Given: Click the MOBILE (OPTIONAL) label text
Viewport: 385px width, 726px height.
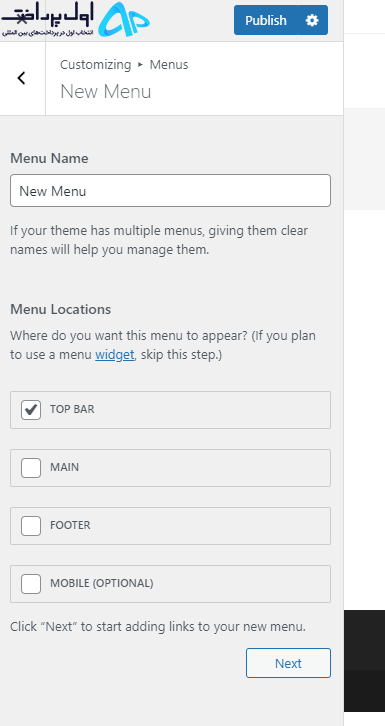Looking at the screenshot, I should pos(101,583).
